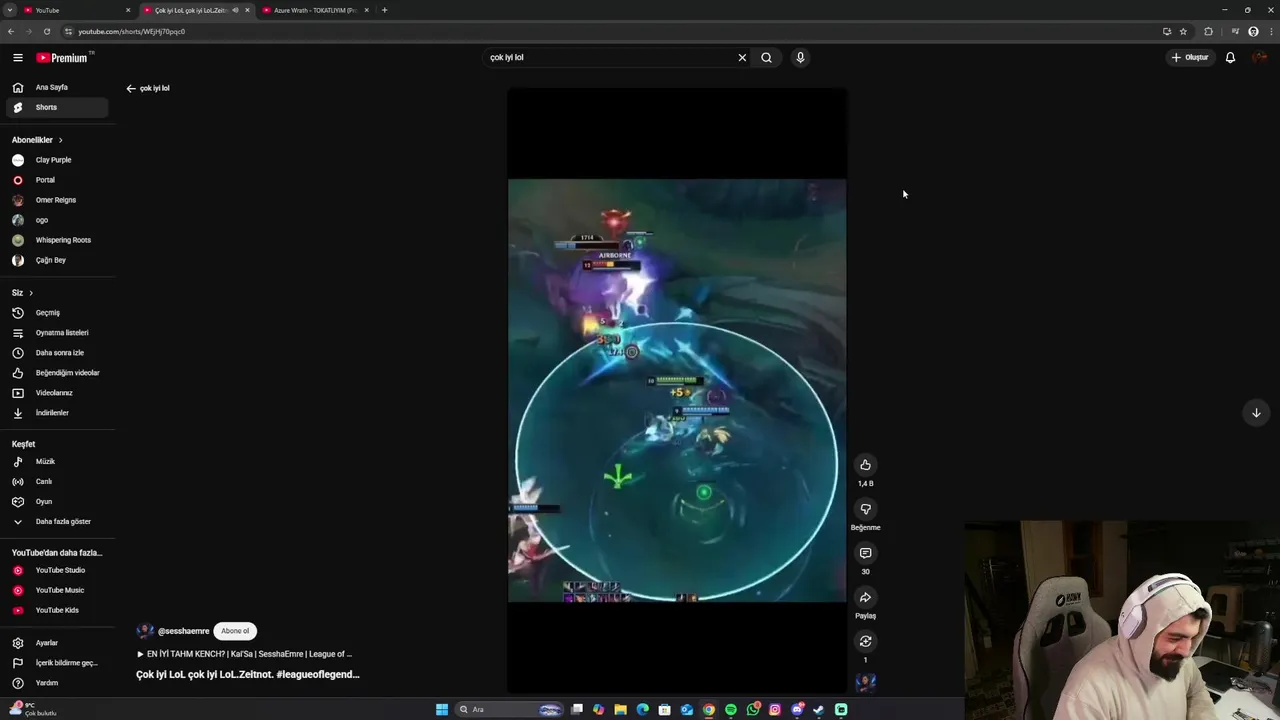Go to next short with down arrow

(x=1256, y=413)
